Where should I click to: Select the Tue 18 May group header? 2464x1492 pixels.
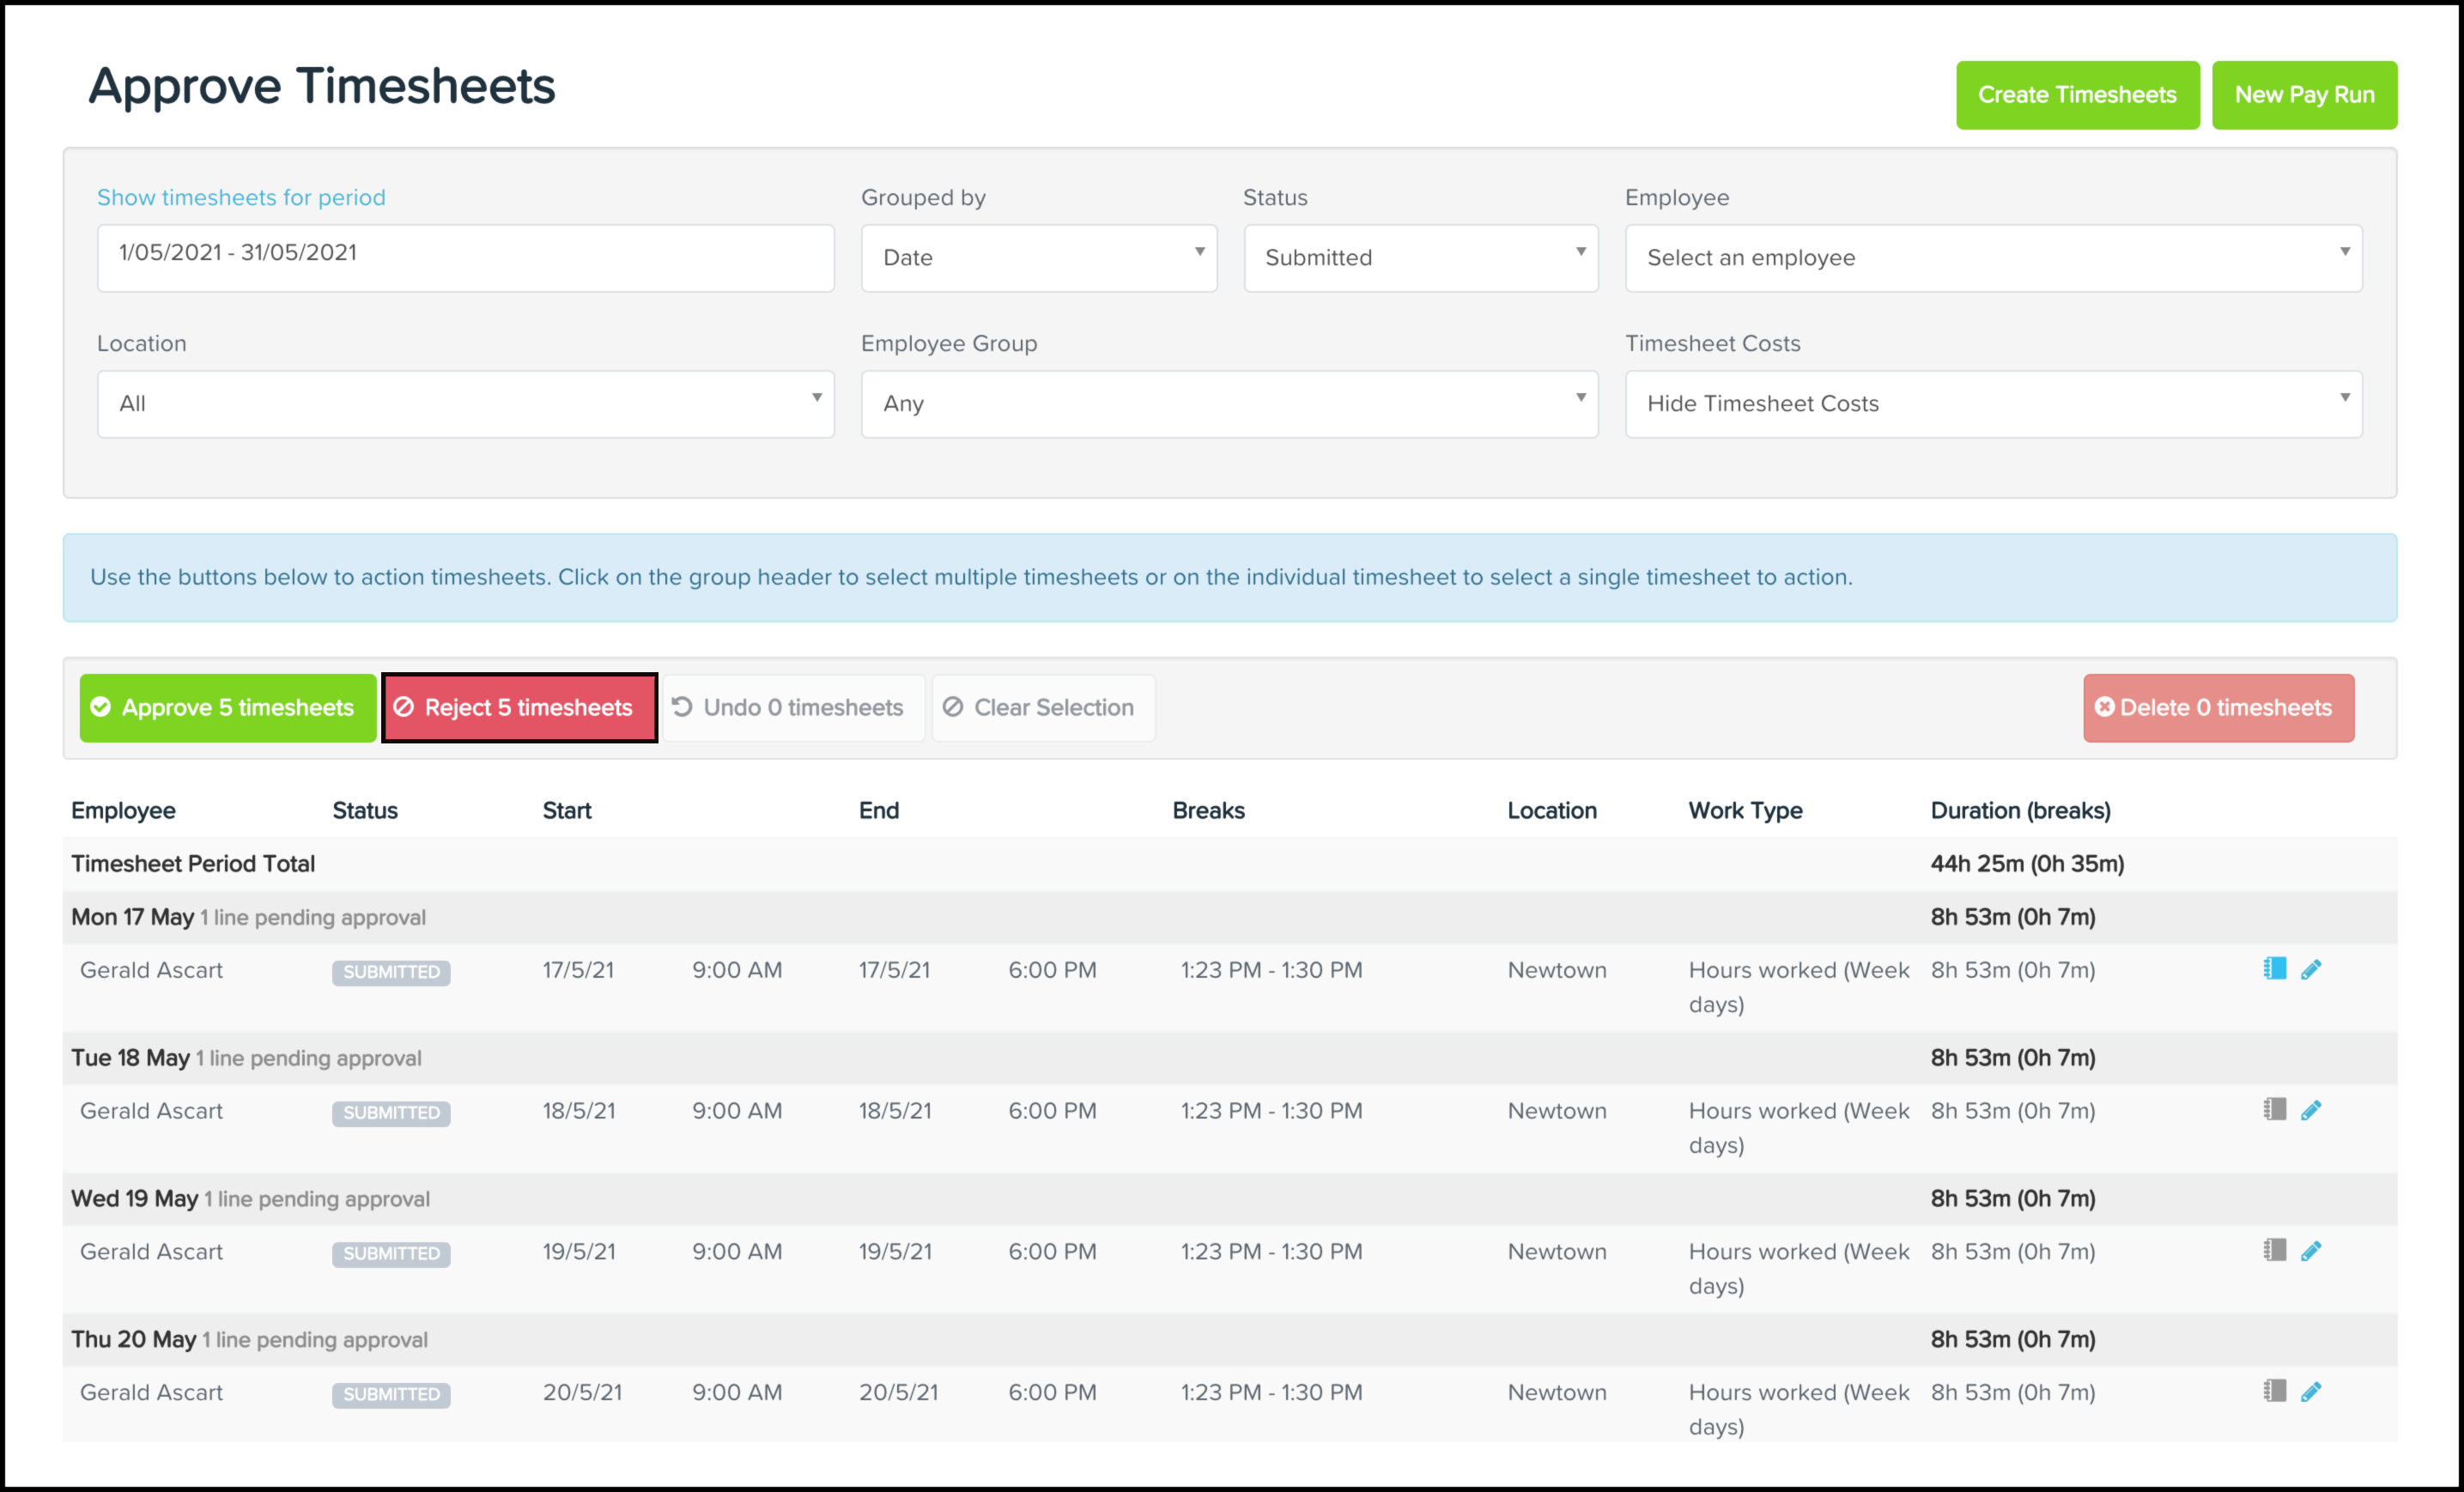(x=131, y=1058)
